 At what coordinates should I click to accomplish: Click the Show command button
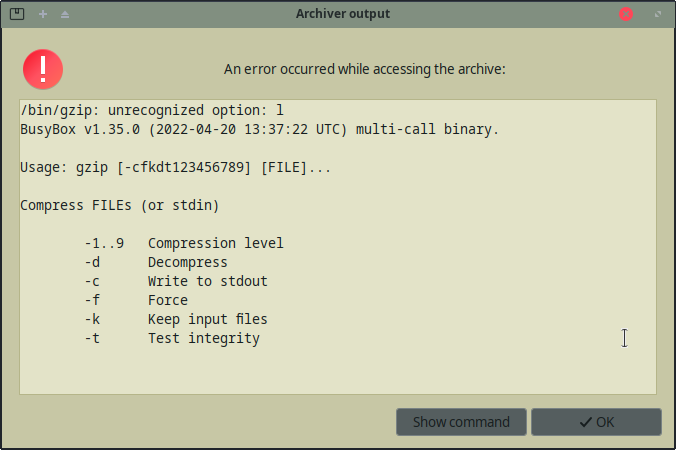461,422
